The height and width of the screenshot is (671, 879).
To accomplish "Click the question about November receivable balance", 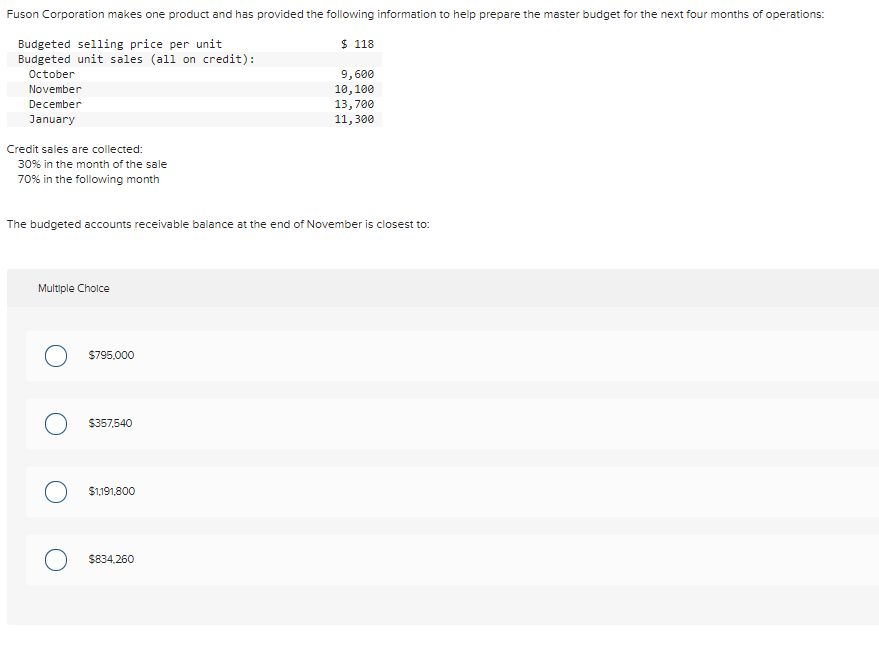I will (218, 224).
